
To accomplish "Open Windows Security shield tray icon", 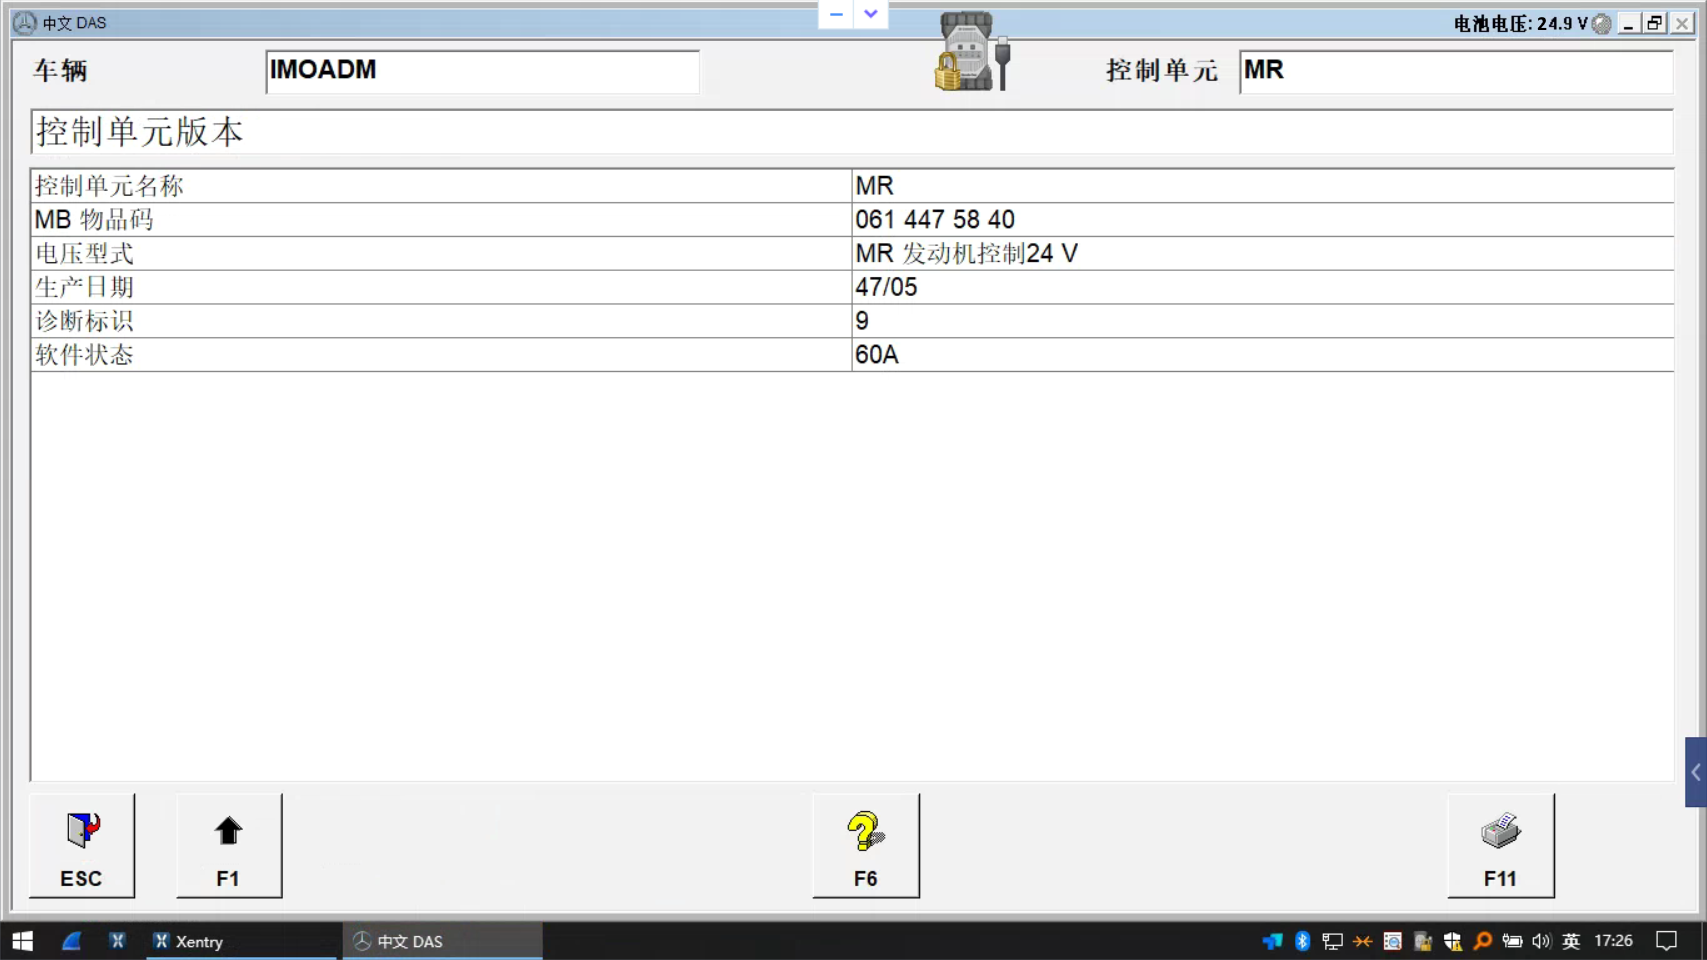I will tap(1452, 941).
